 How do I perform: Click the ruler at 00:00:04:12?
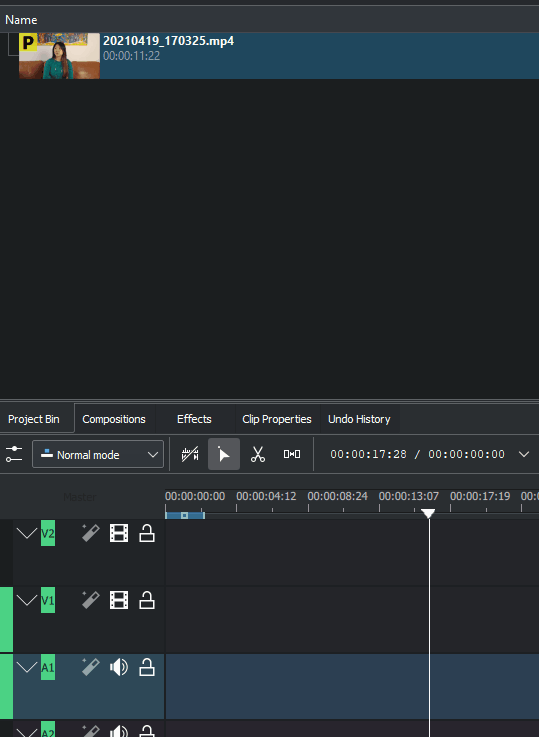click(x=266, y=496)
